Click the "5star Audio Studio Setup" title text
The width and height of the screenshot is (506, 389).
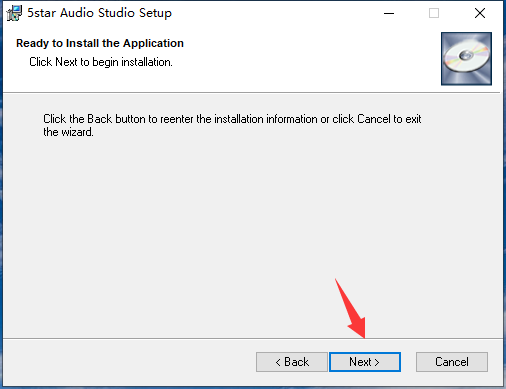pos(99,13)
